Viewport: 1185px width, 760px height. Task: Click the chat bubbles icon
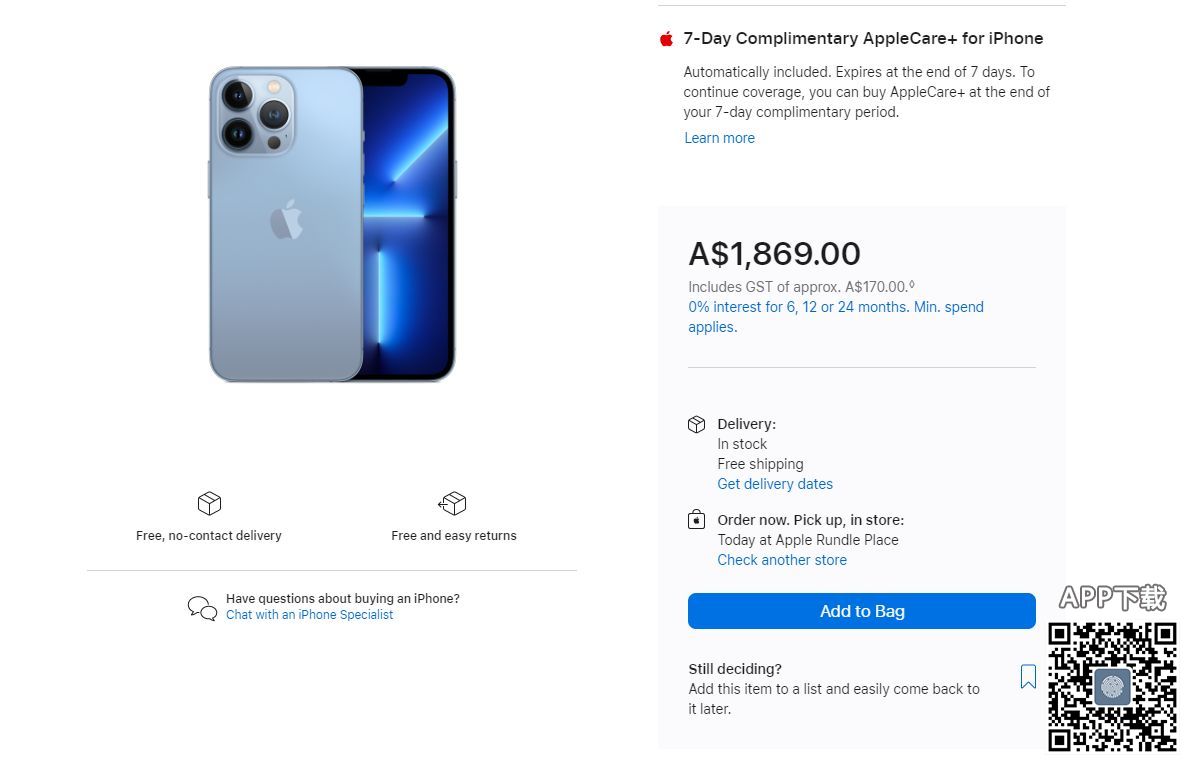tap(202, 608)
